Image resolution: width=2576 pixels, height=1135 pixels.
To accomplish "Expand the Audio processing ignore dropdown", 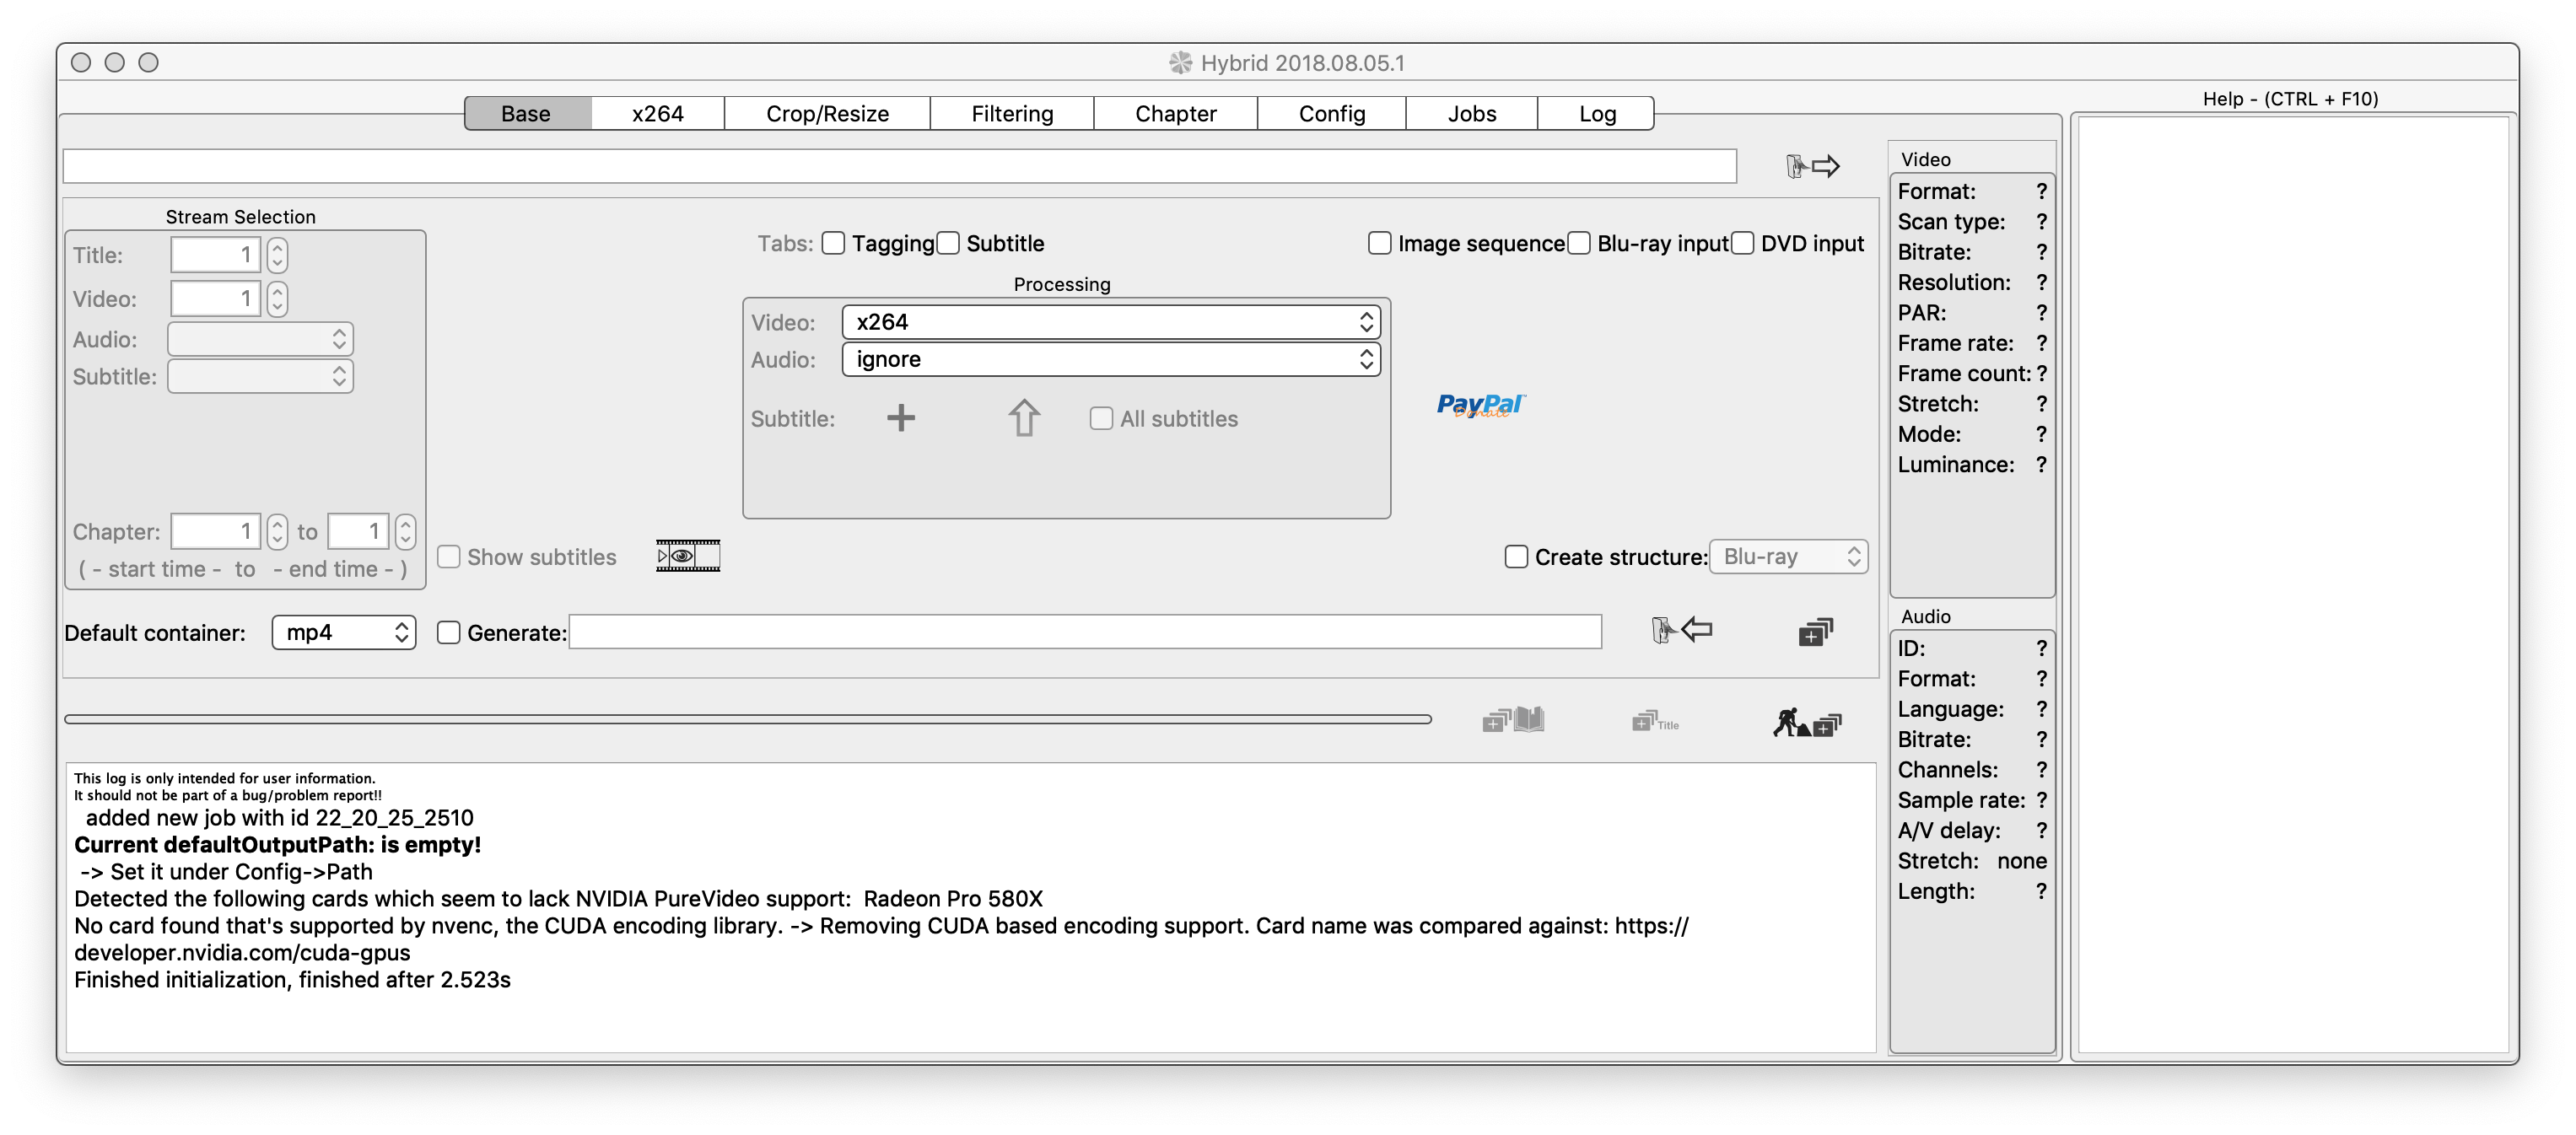I will point(1110,359).
